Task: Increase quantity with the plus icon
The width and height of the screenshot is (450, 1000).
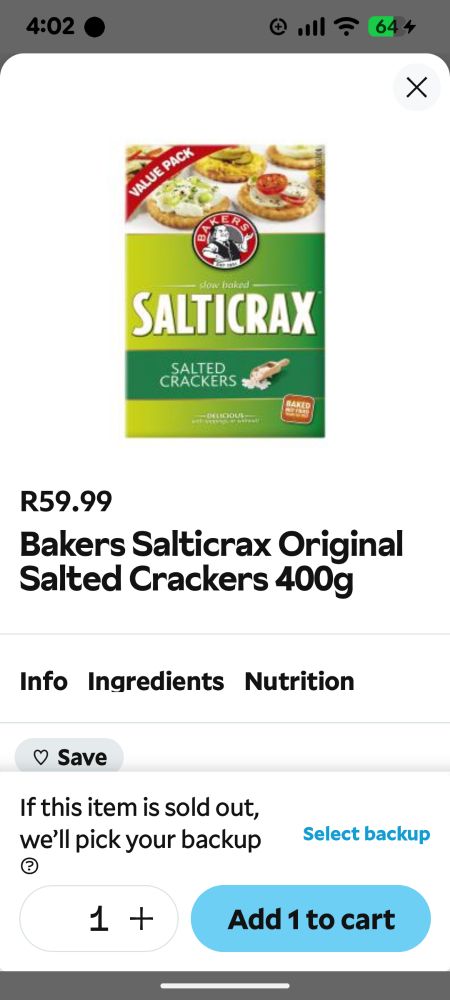Action: (x=141, y=918)
